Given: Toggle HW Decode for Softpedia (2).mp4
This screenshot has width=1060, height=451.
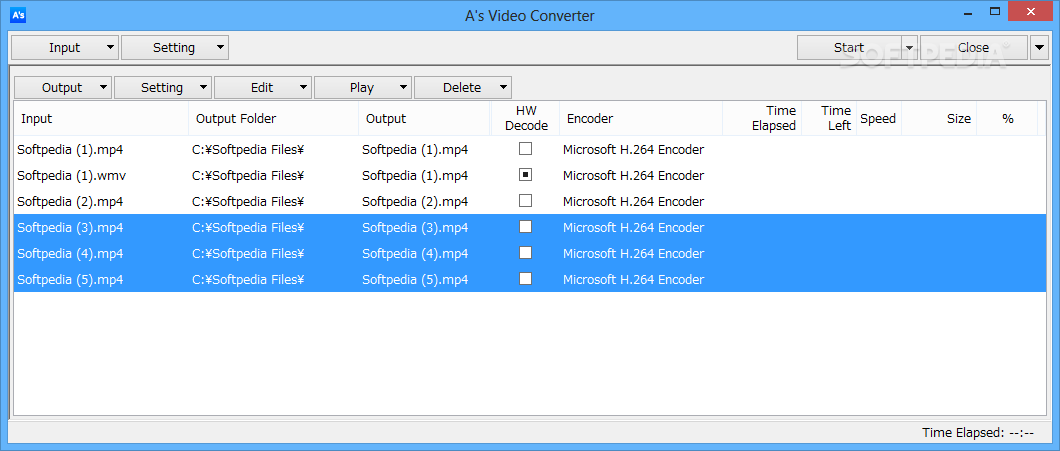Looking at the screenshot, I should click(525, 201).
